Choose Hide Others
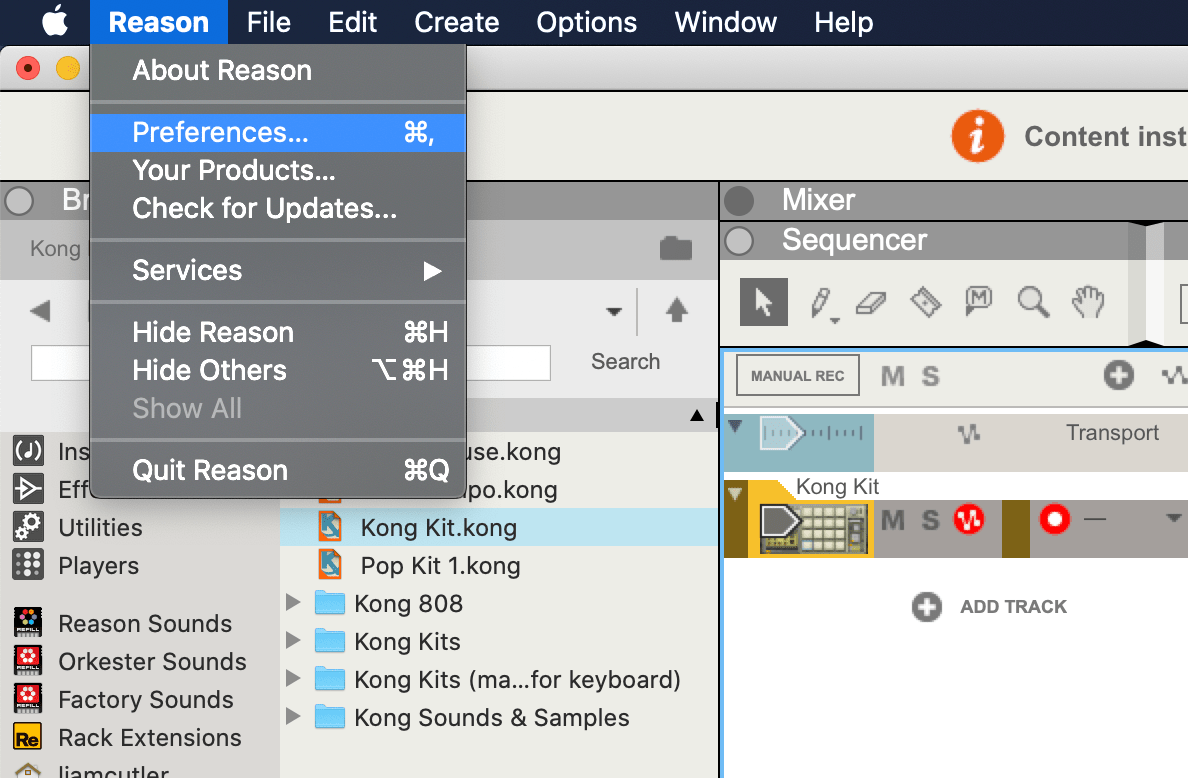Image resolution: width=1188 pixels, height=778 pixels. tap(278, 370)
